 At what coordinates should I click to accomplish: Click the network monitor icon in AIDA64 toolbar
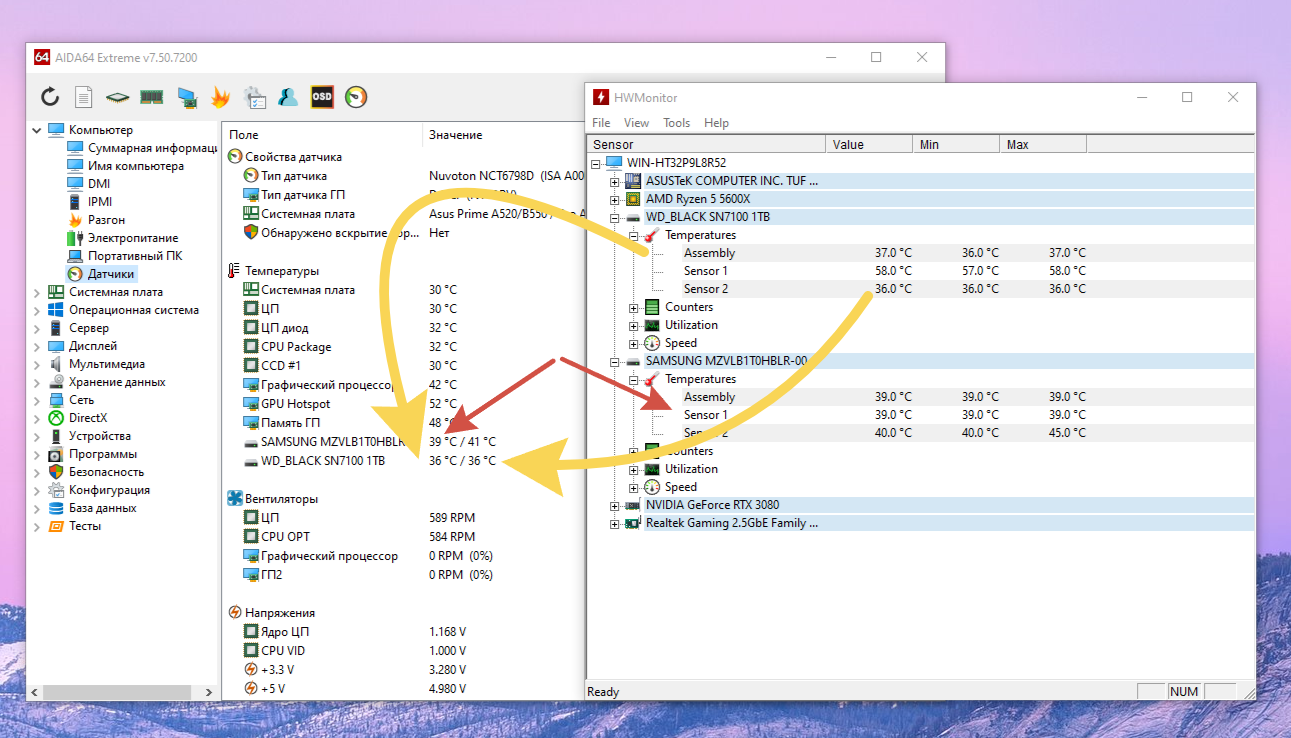click(186, 97)
